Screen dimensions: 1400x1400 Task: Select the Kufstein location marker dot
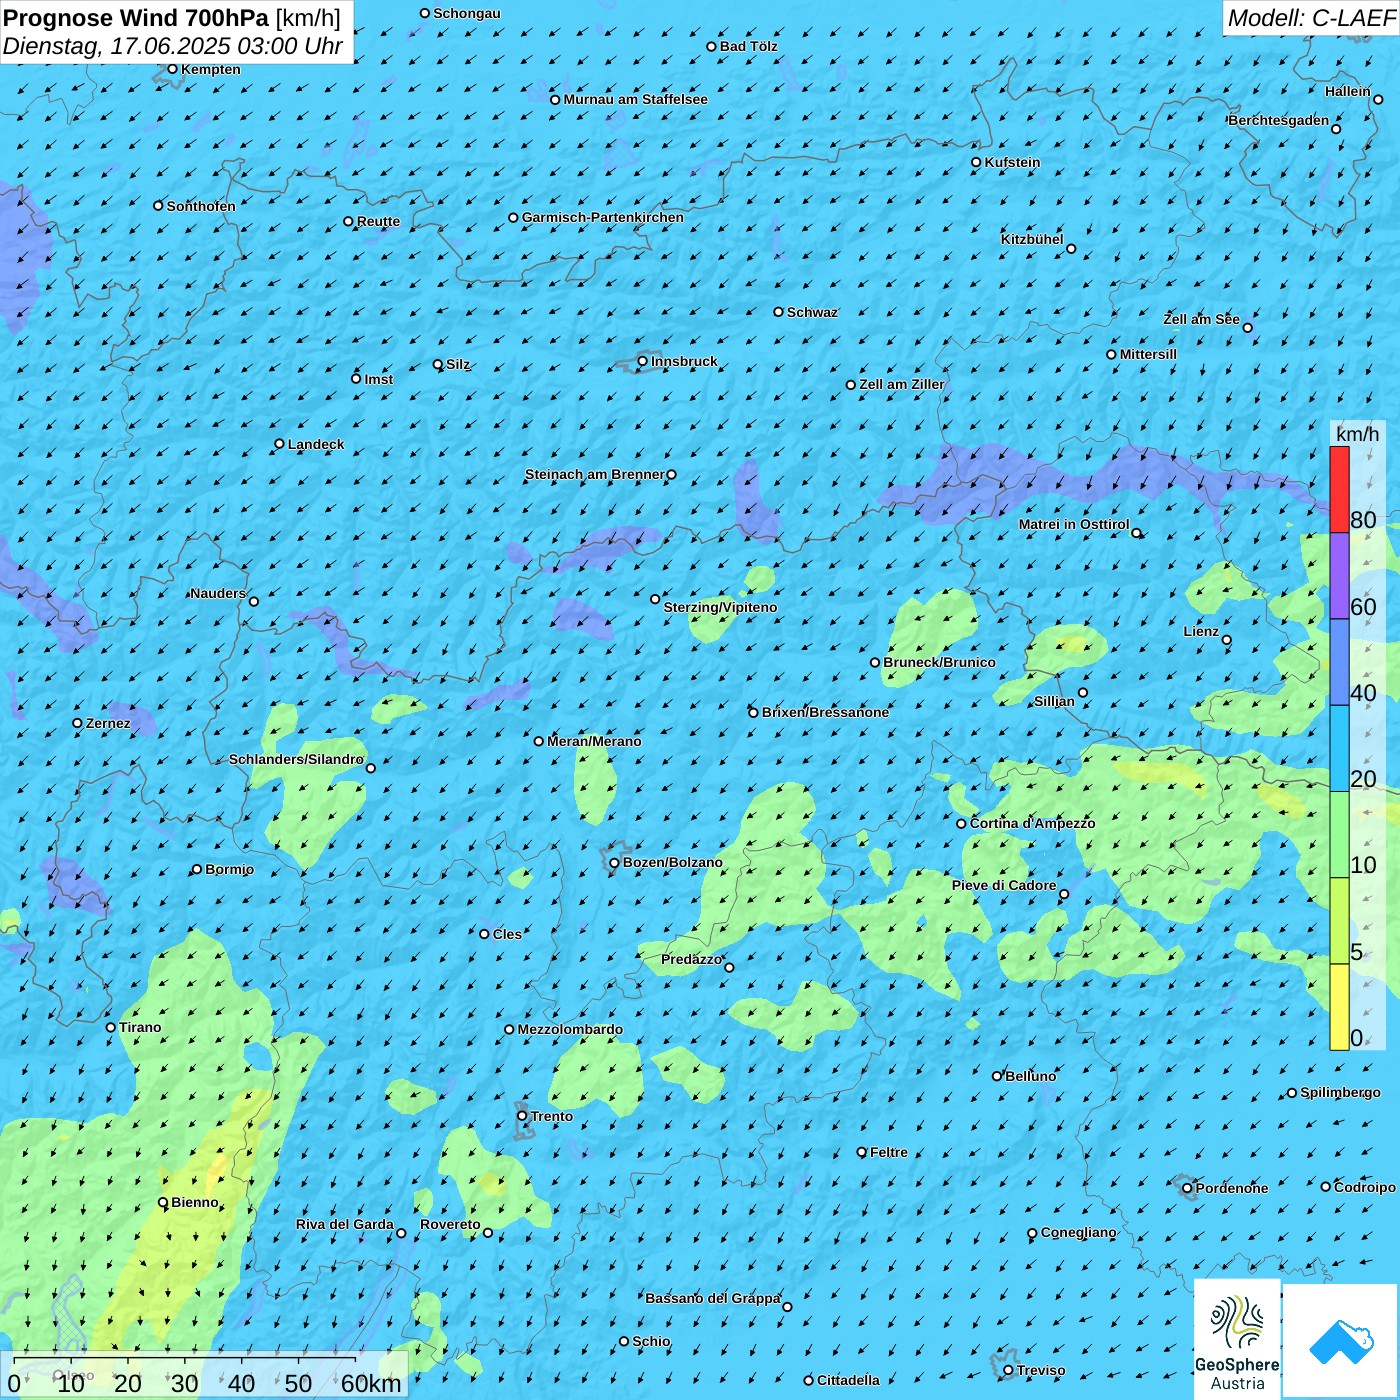click(977, 162)
